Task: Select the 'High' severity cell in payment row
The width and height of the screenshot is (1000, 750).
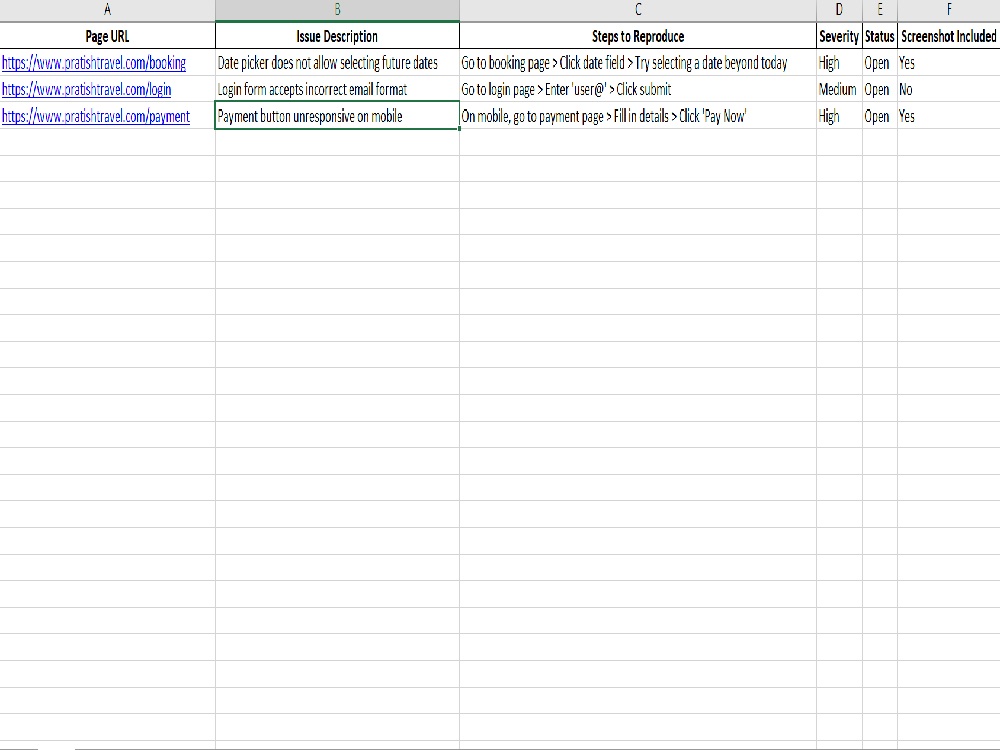Action: (839, 115)
